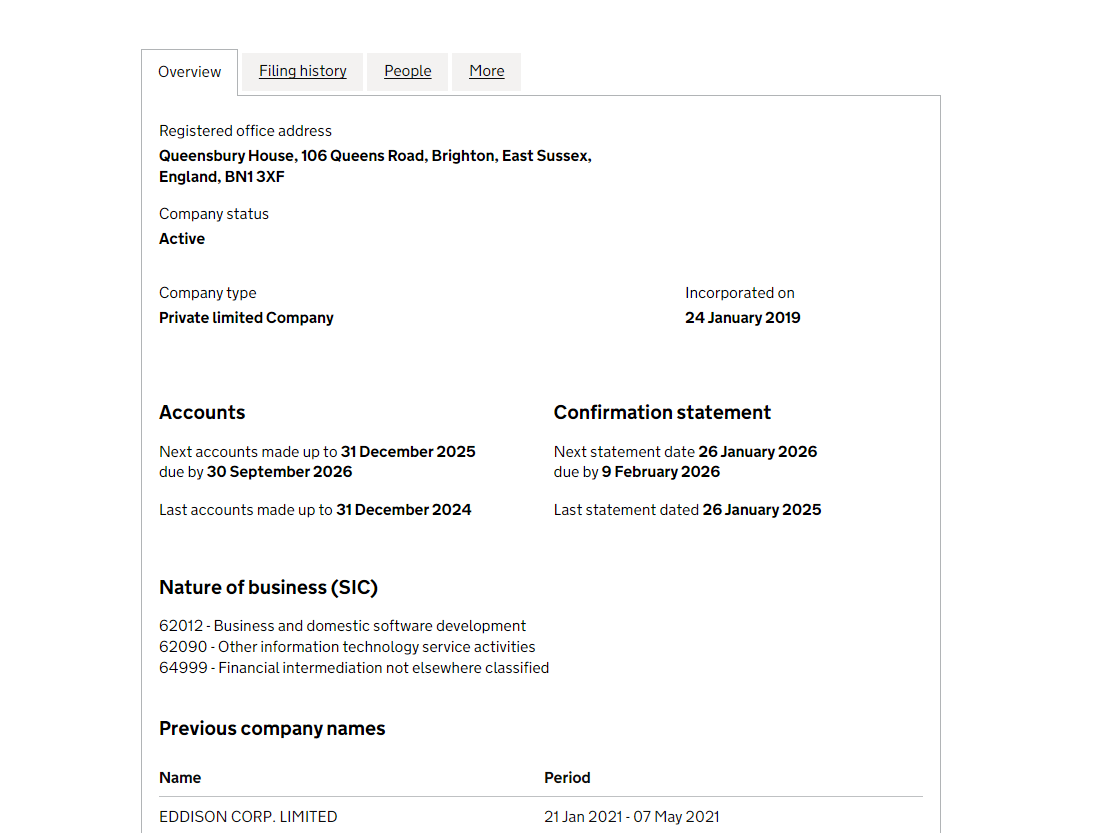Click the Accounts section heading
The height and width of the screenshot is (833, 1103).
202,413
